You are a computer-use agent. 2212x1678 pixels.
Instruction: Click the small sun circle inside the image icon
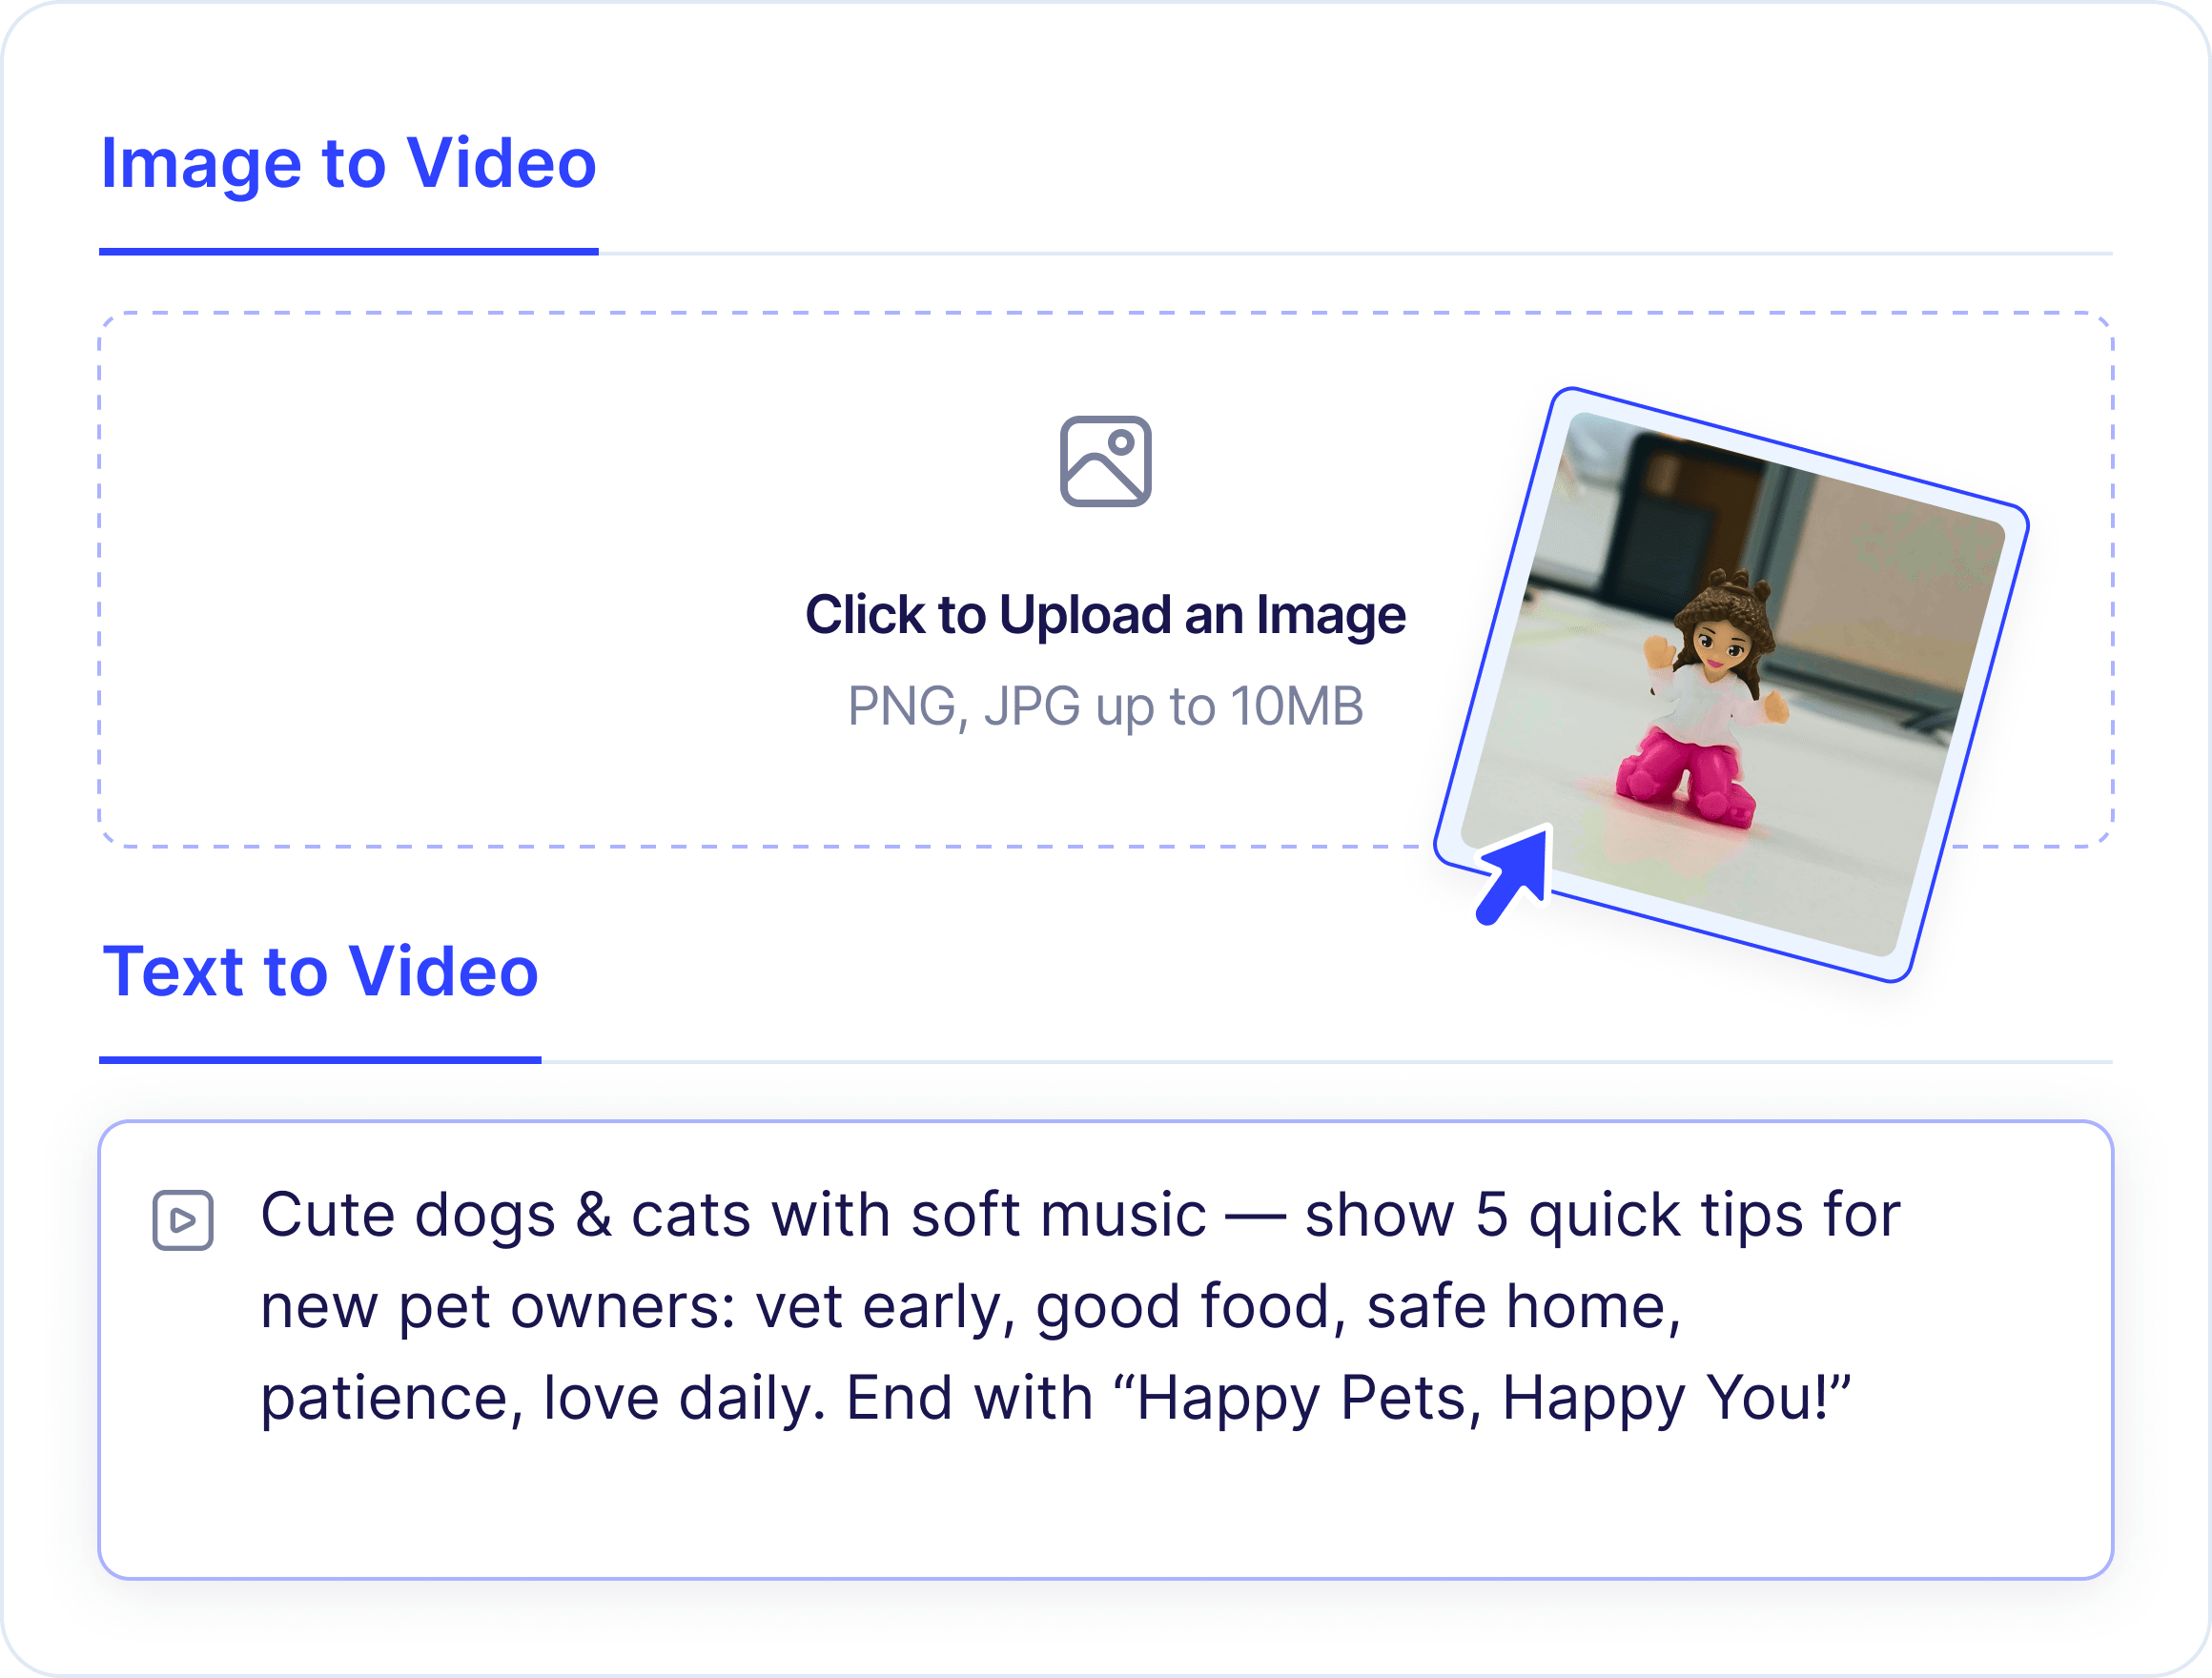(1121, 442)
